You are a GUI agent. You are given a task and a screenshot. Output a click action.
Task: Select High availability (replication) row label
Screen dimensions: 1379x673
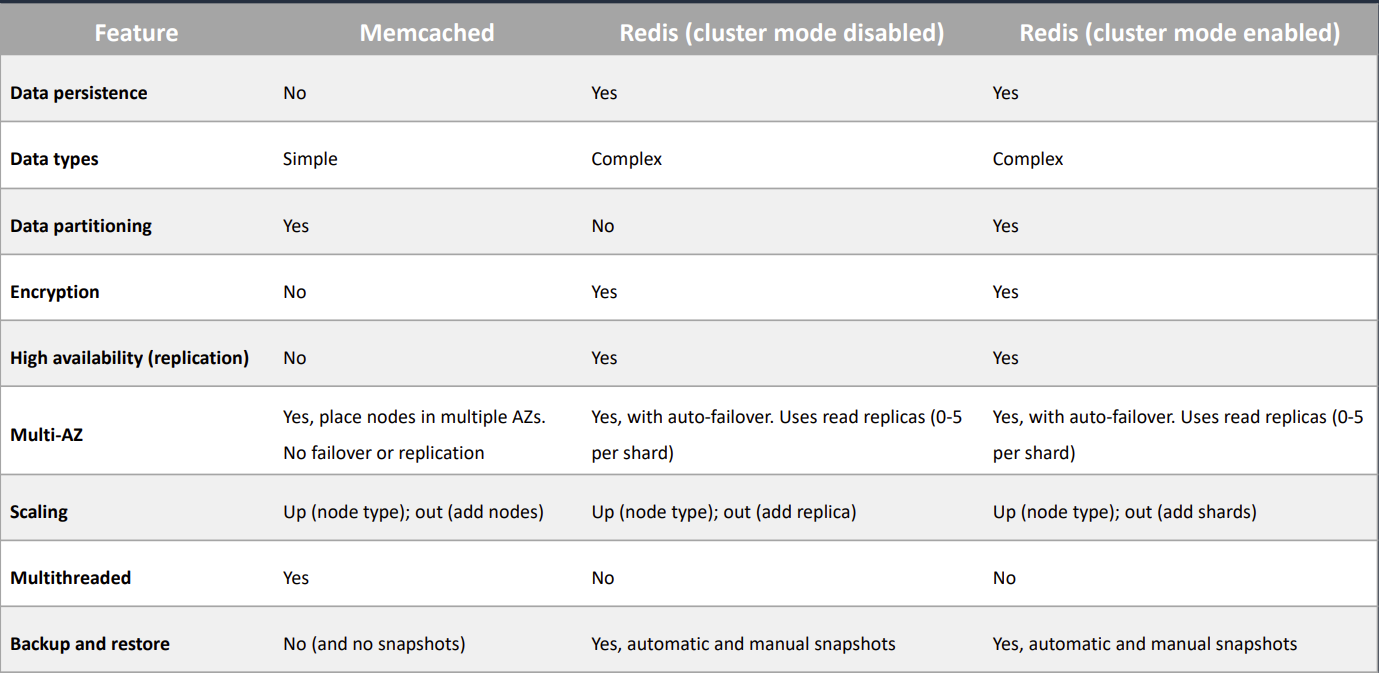click(x=130, y=358)
